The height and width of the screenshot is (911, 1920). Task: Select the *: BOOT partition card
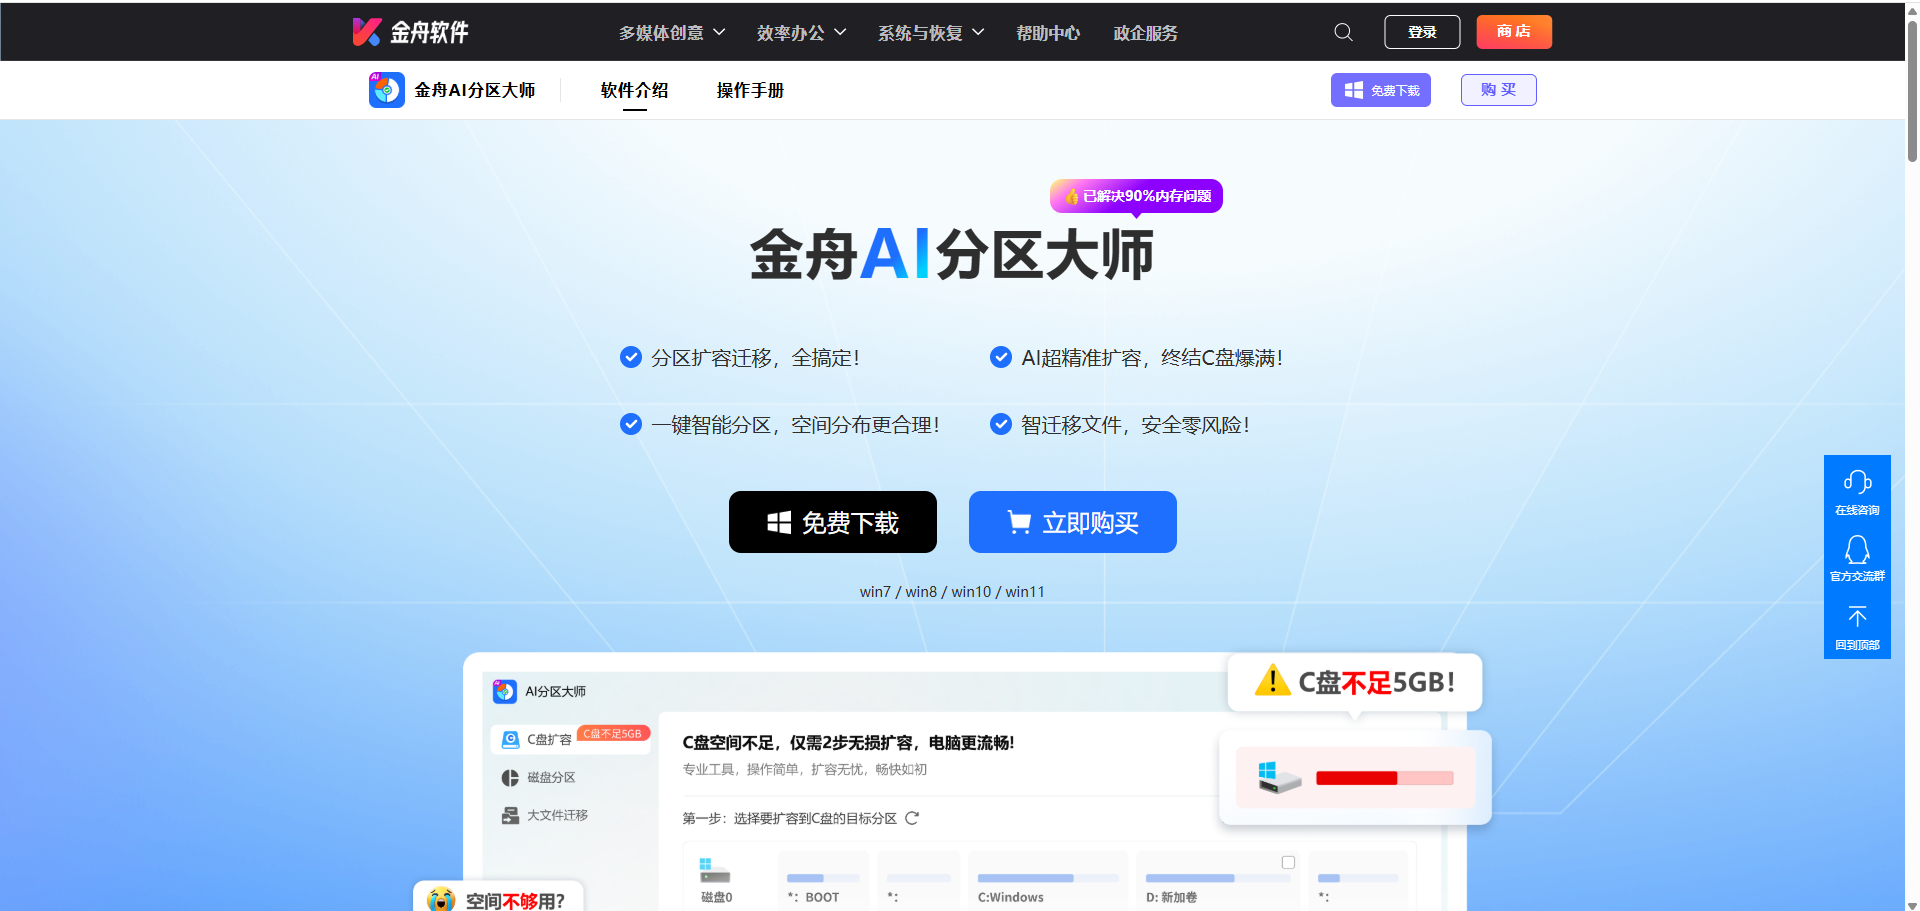click(822, 878)
